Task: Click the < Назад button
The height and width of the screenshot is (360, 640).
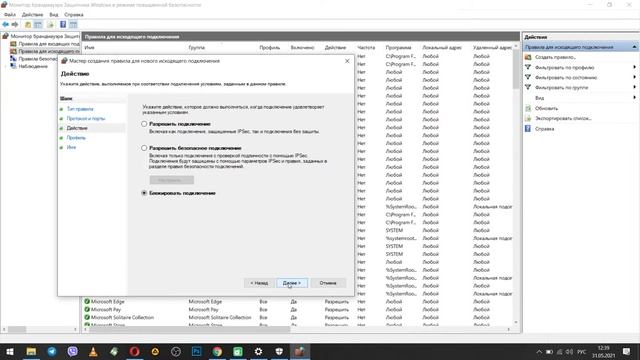Action: [259, 283]
